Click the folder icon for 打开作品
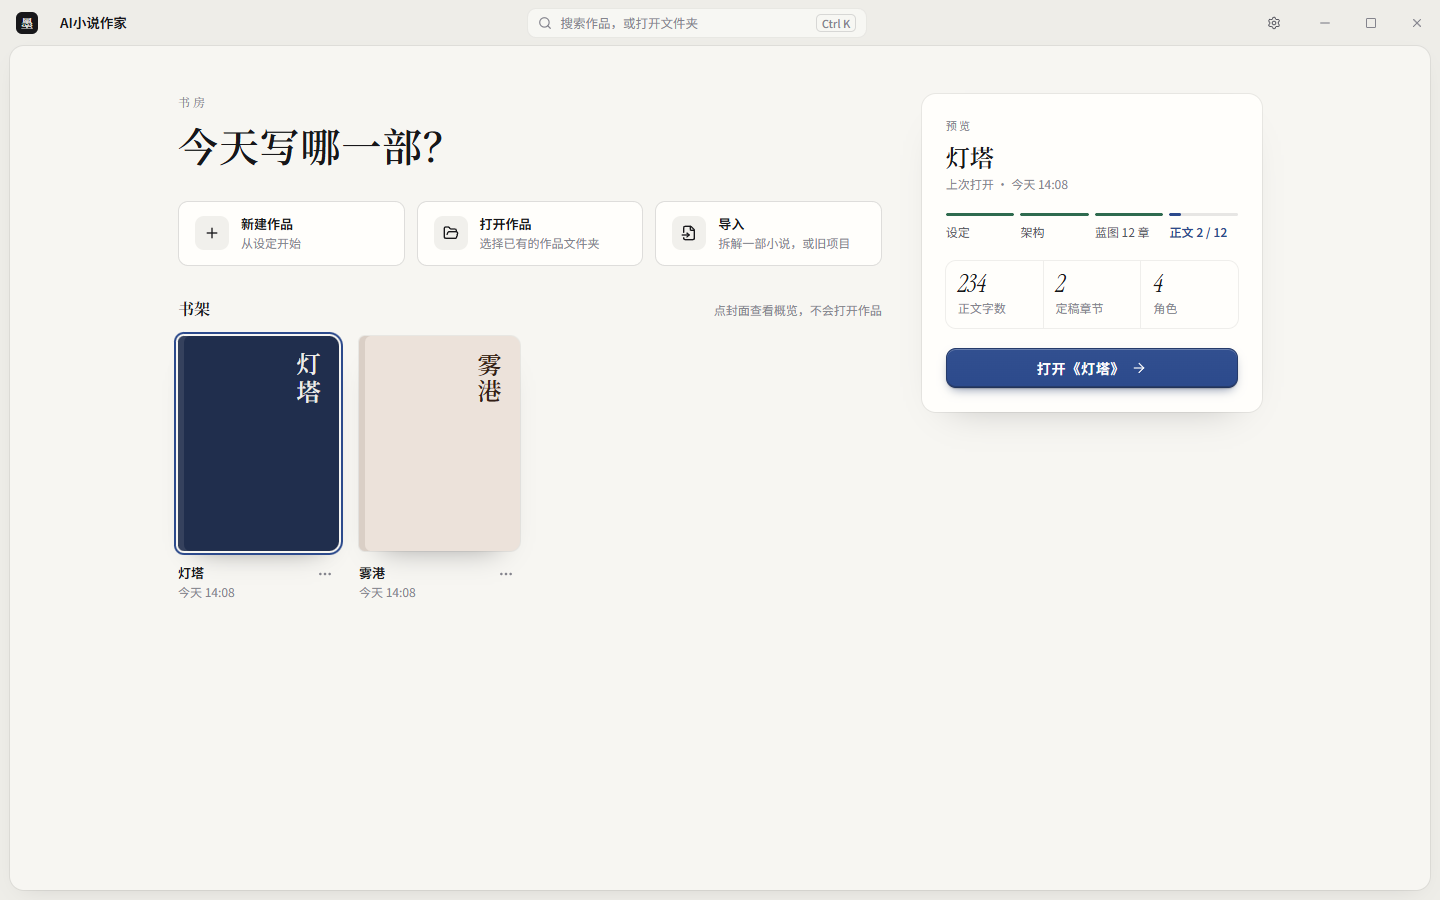The image size is (1440, 900). [x=451, y=233]
